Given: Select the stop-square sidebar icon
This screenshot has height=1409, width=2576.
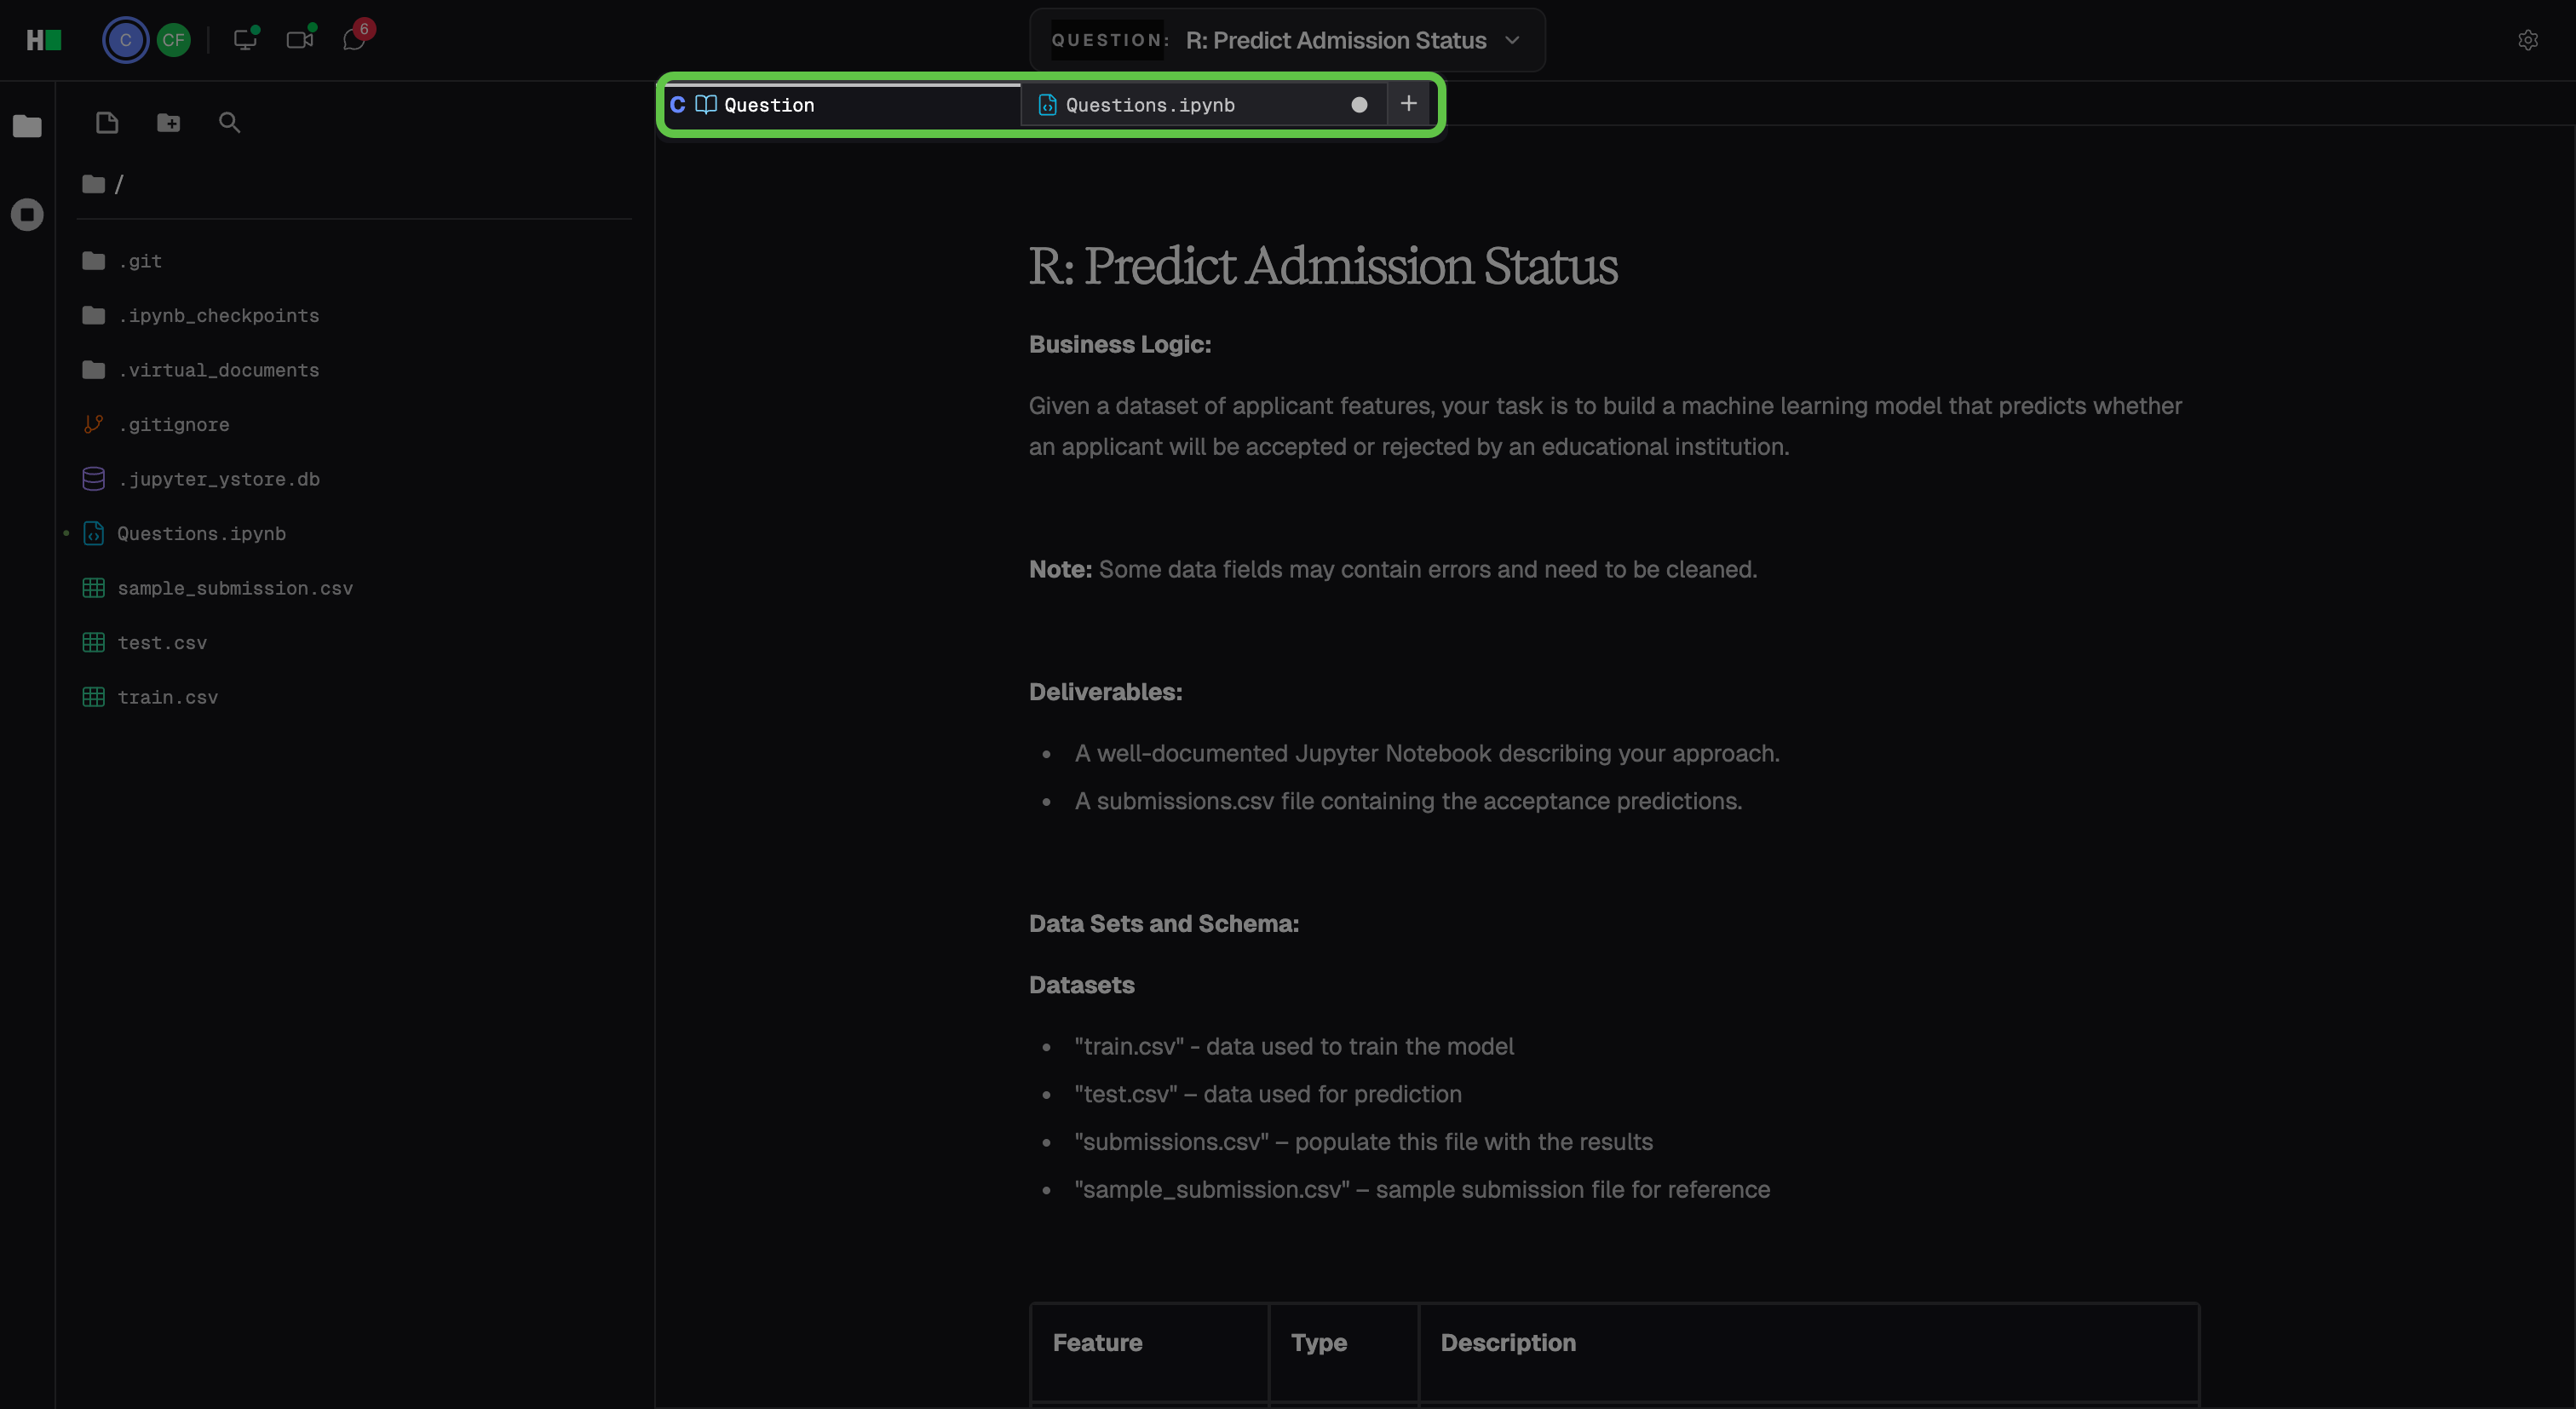Looking at the screenshot, I should 27,214.
